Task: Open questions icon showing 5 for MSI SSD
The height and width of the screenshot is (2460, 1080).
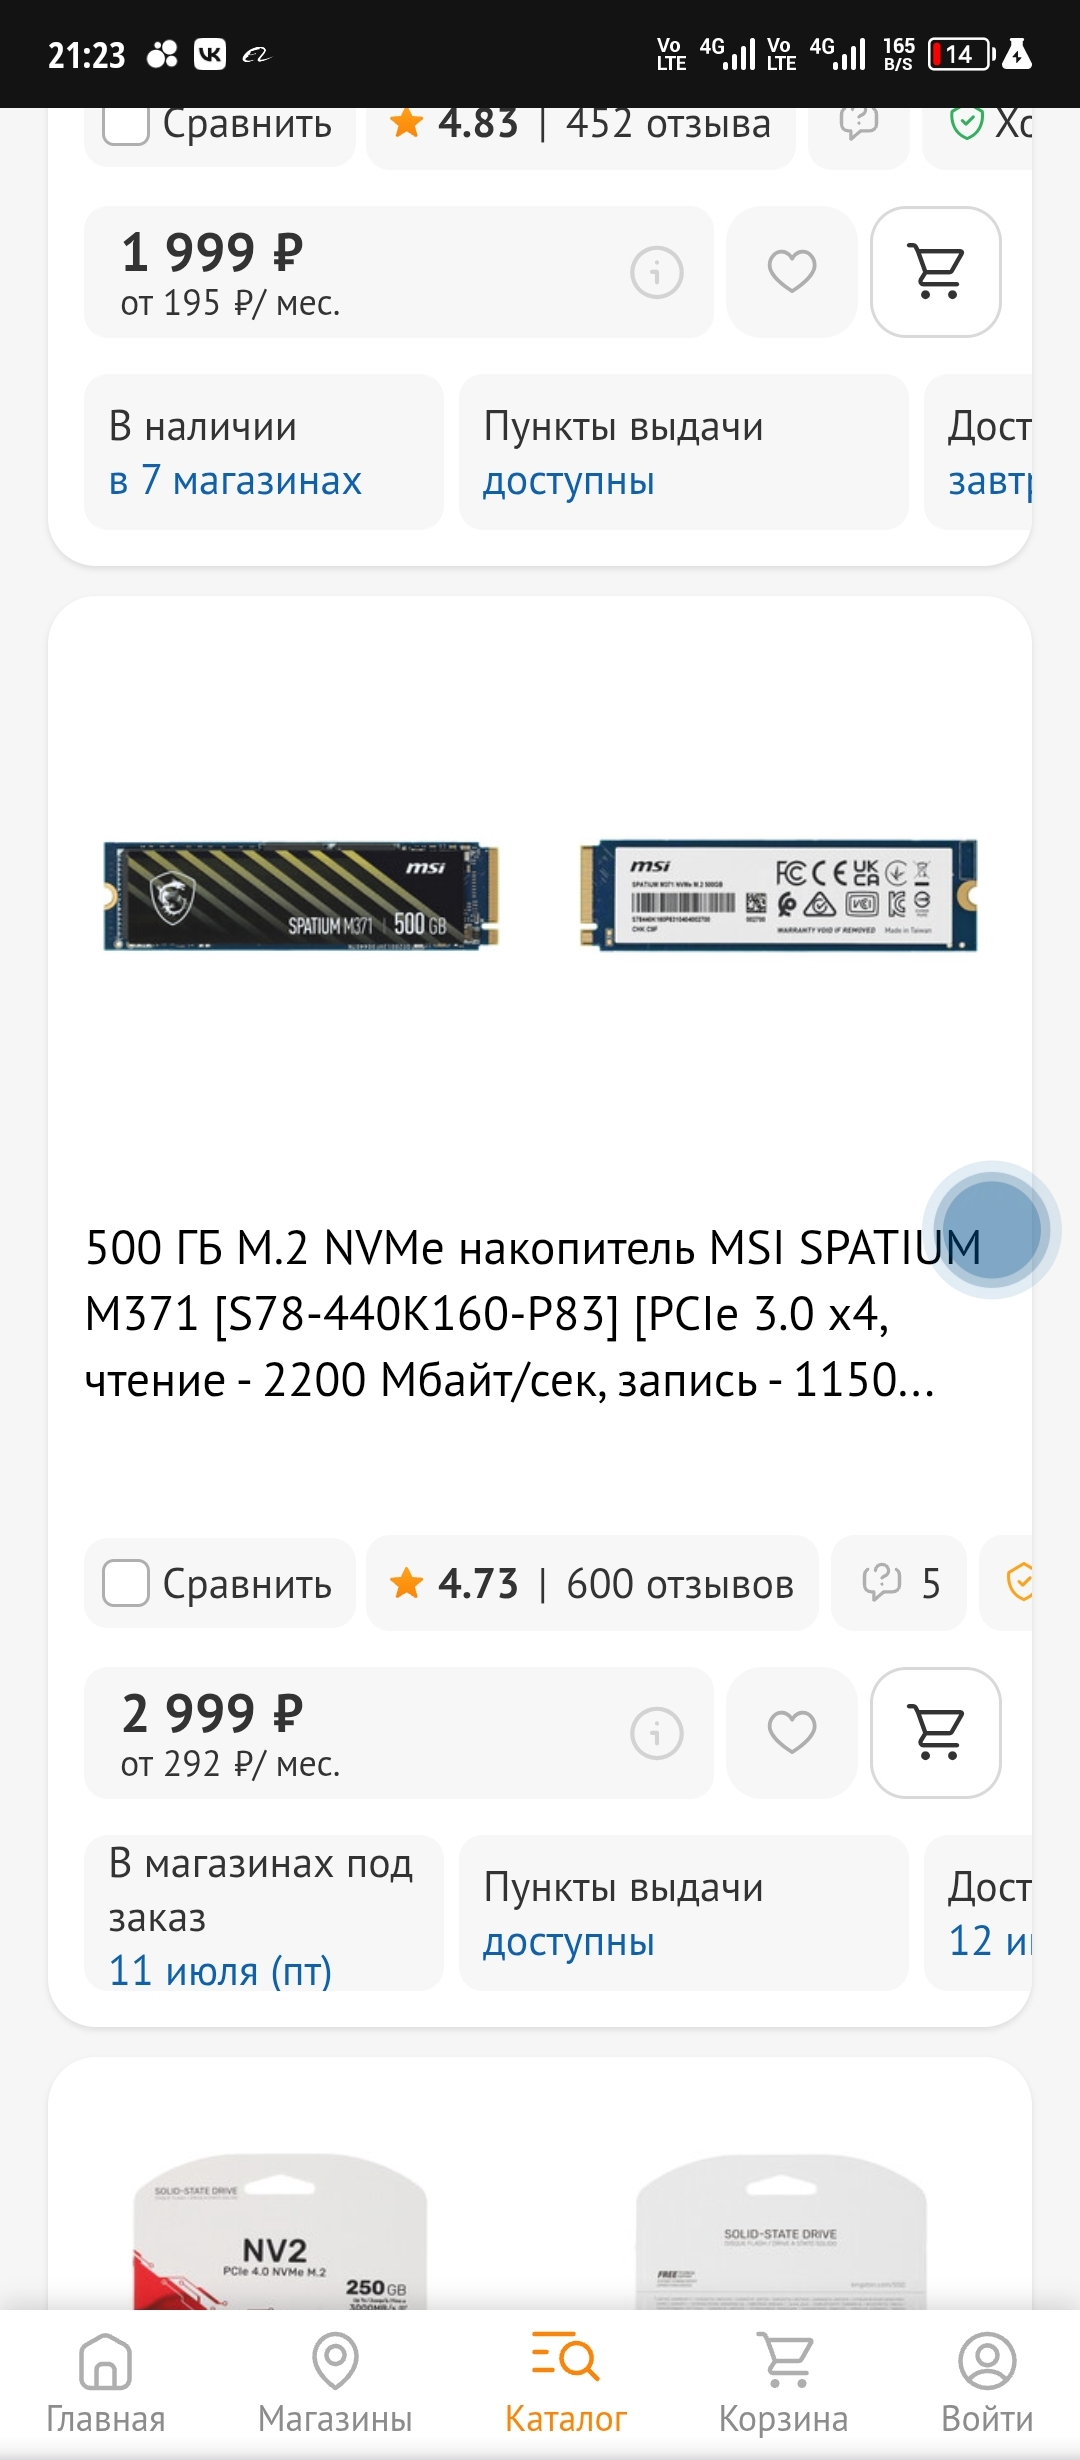Action: point(899,1583)
